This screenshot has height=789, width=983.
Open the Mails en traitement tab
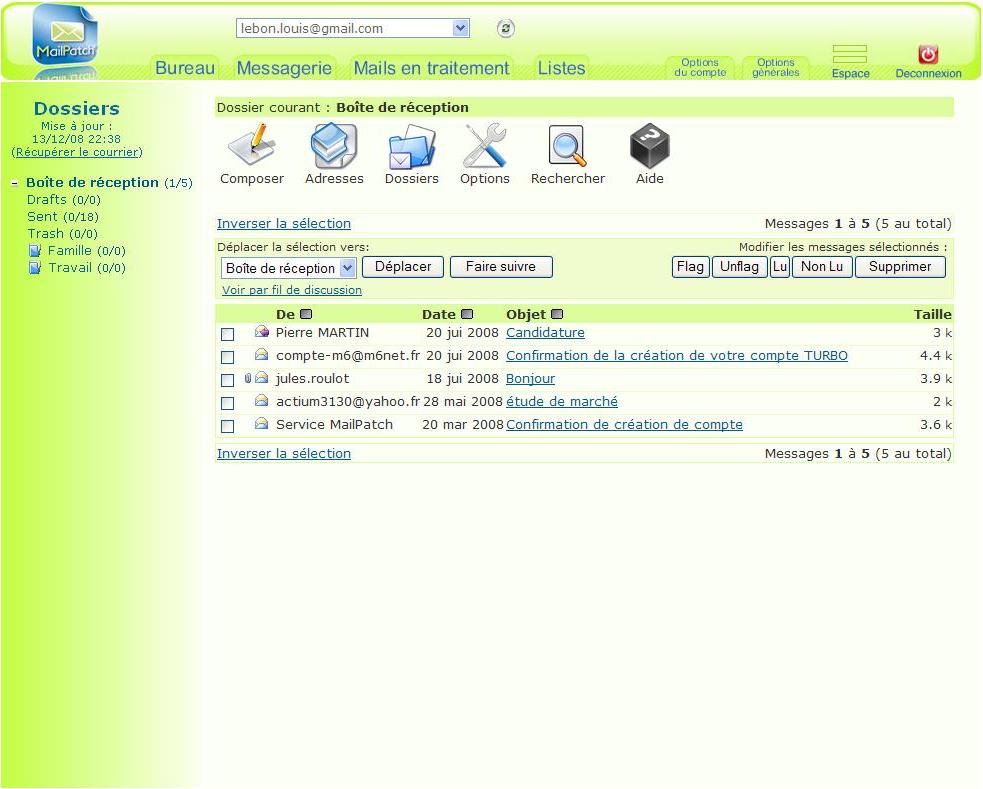[x=431, y=68]
